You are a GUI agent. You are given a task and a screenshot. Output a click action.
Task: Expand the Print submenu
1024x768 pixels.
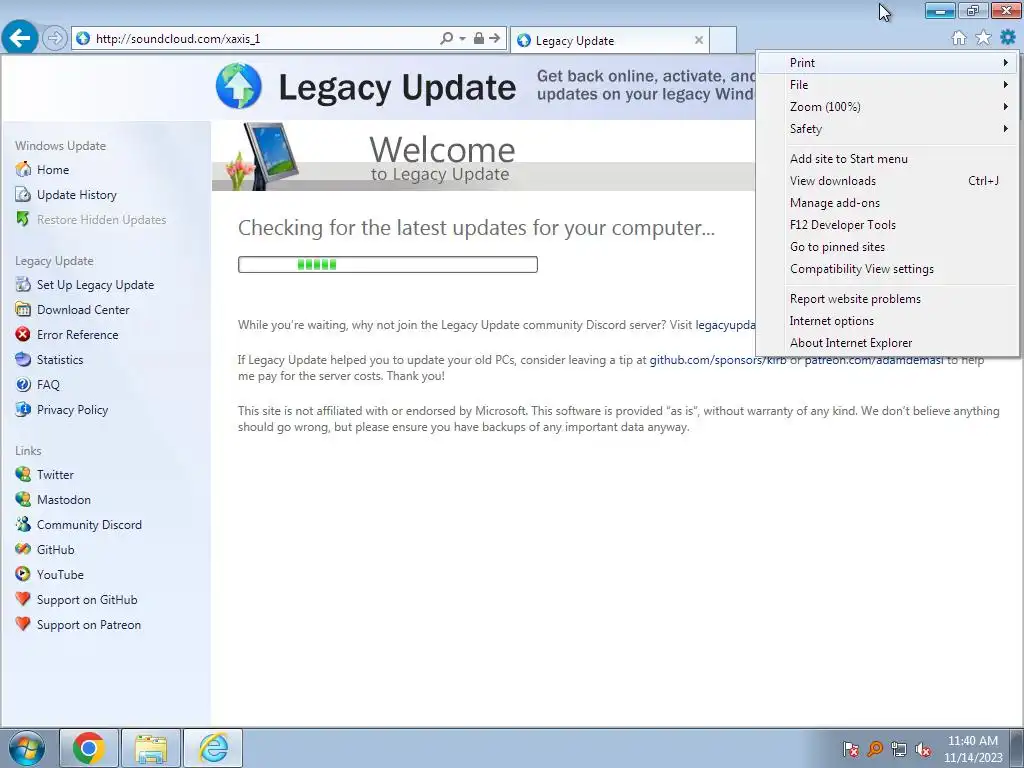[x=887, y=63]
